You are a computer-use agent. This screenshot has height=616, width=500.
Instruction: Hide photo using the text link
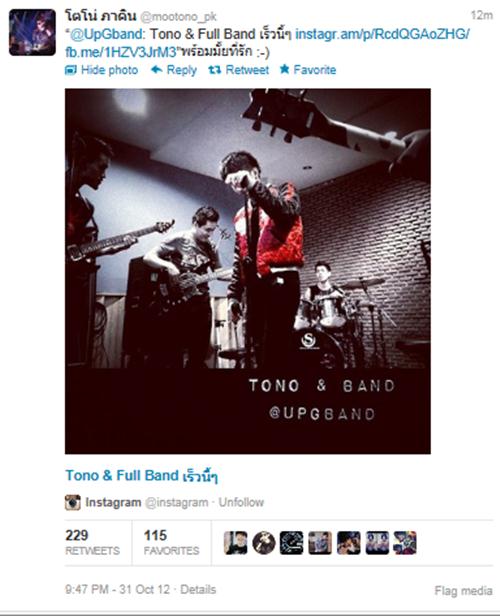click(x=109, y=70)
